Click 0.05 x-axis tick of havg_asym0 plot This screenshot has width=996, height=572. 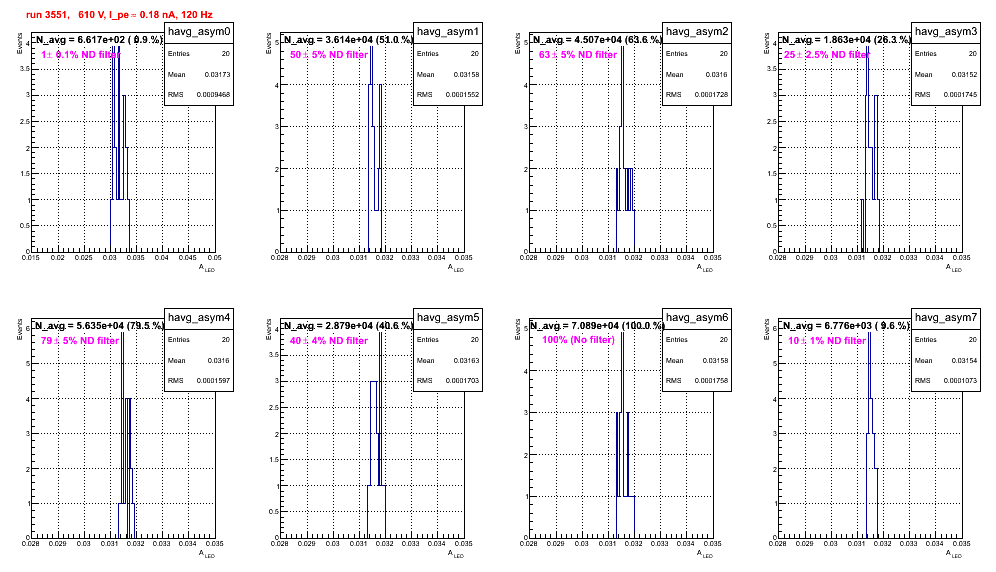(x=215, y=257)
